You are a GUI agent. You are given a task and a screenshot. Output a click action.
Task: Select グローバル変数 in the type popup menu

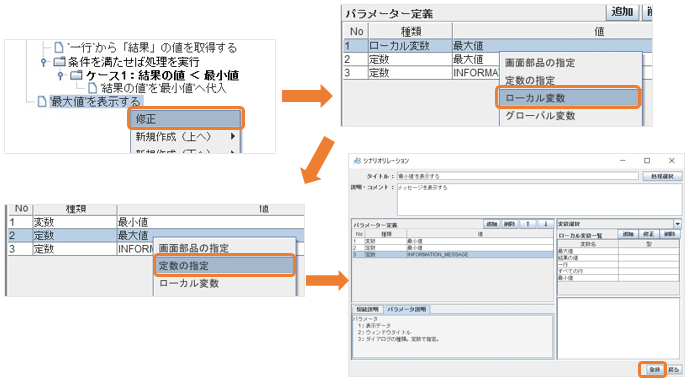pyautogui.click(x=570, y=116)
